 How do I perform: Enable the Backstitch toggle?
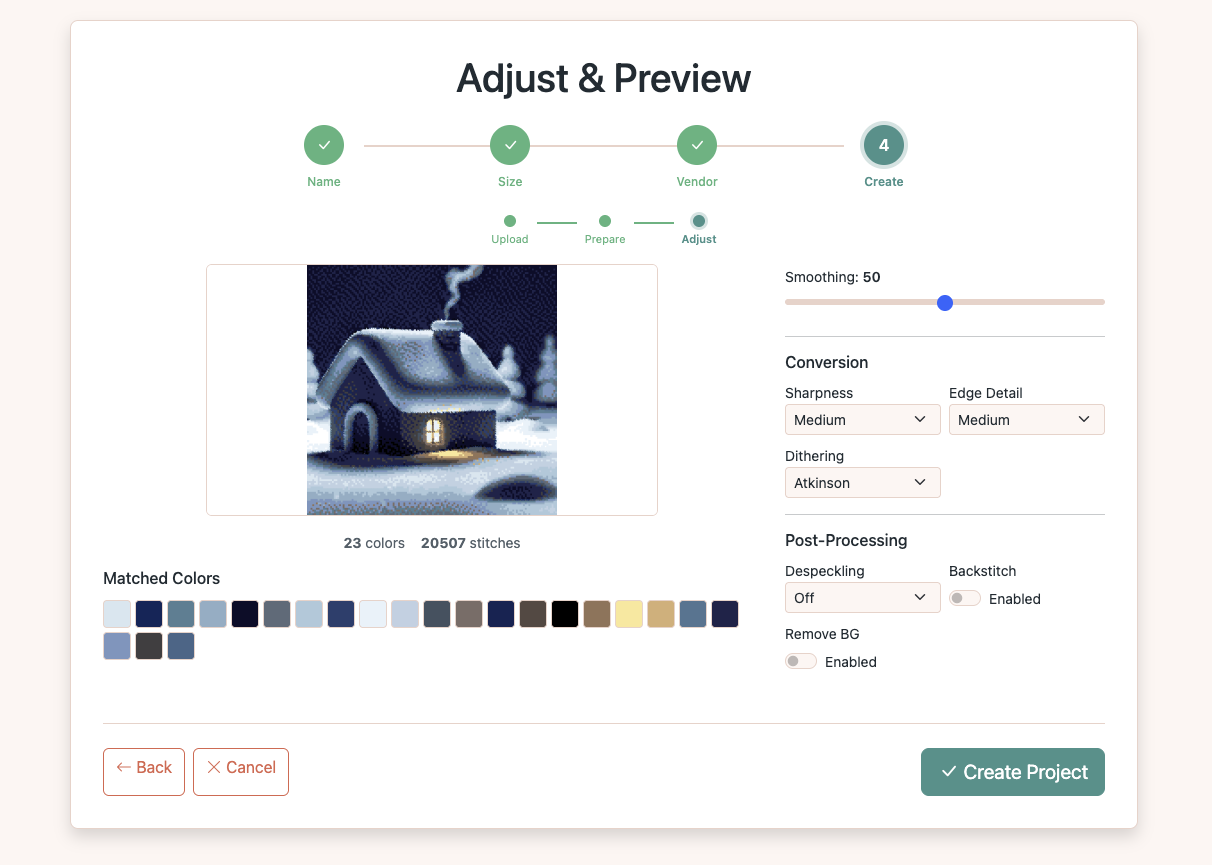(965, 598)
